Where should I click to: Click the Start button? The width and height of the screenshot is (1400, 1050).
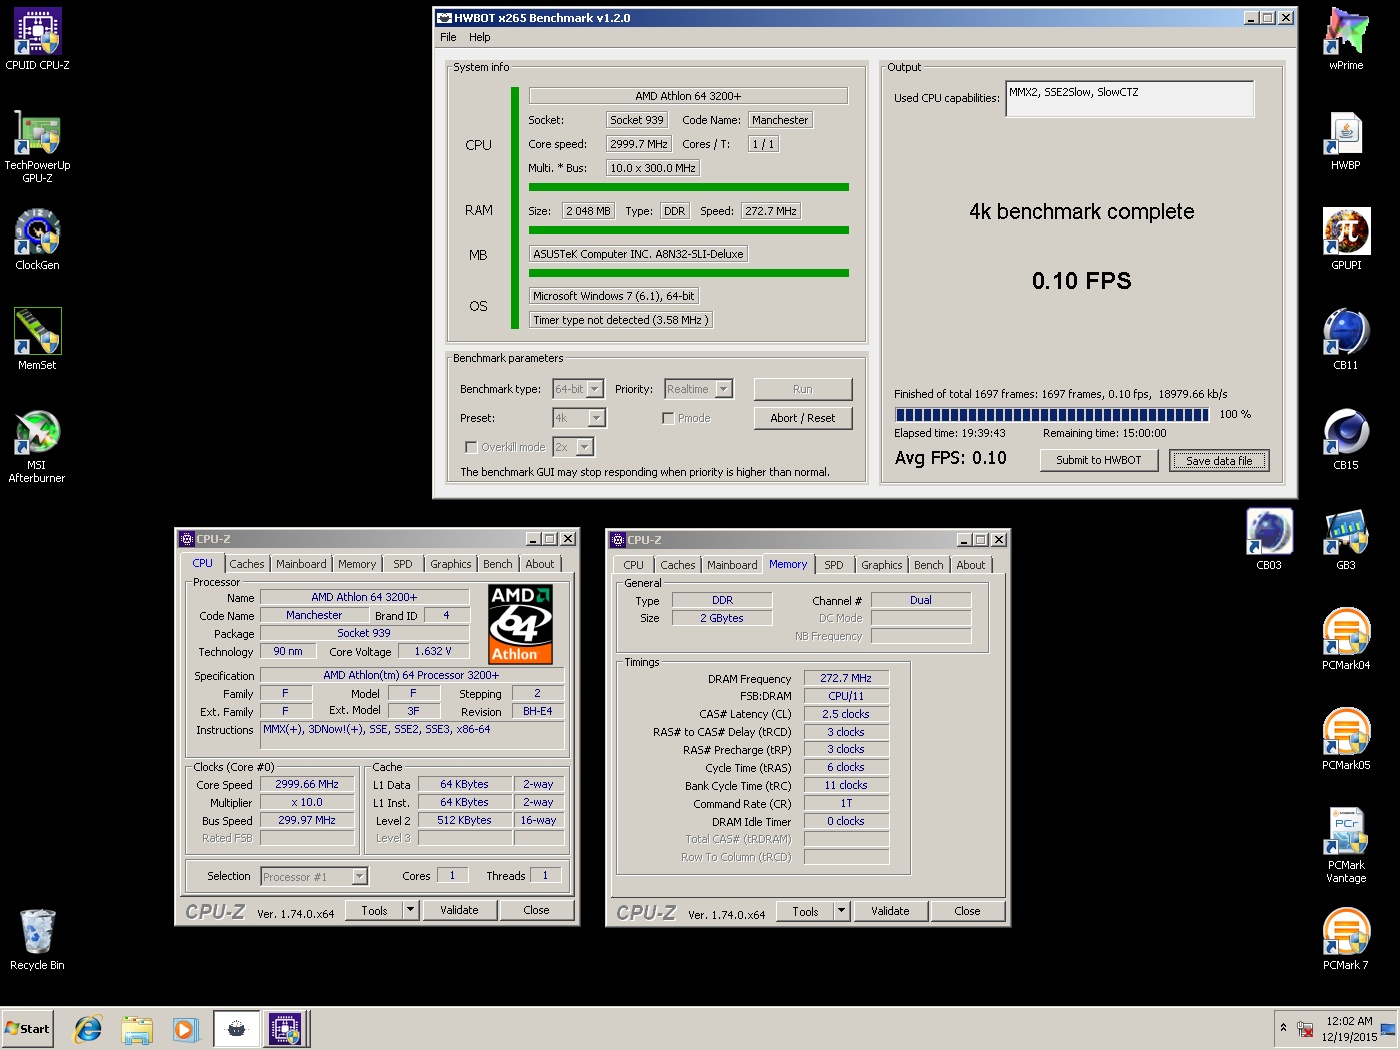point(27,1029)
